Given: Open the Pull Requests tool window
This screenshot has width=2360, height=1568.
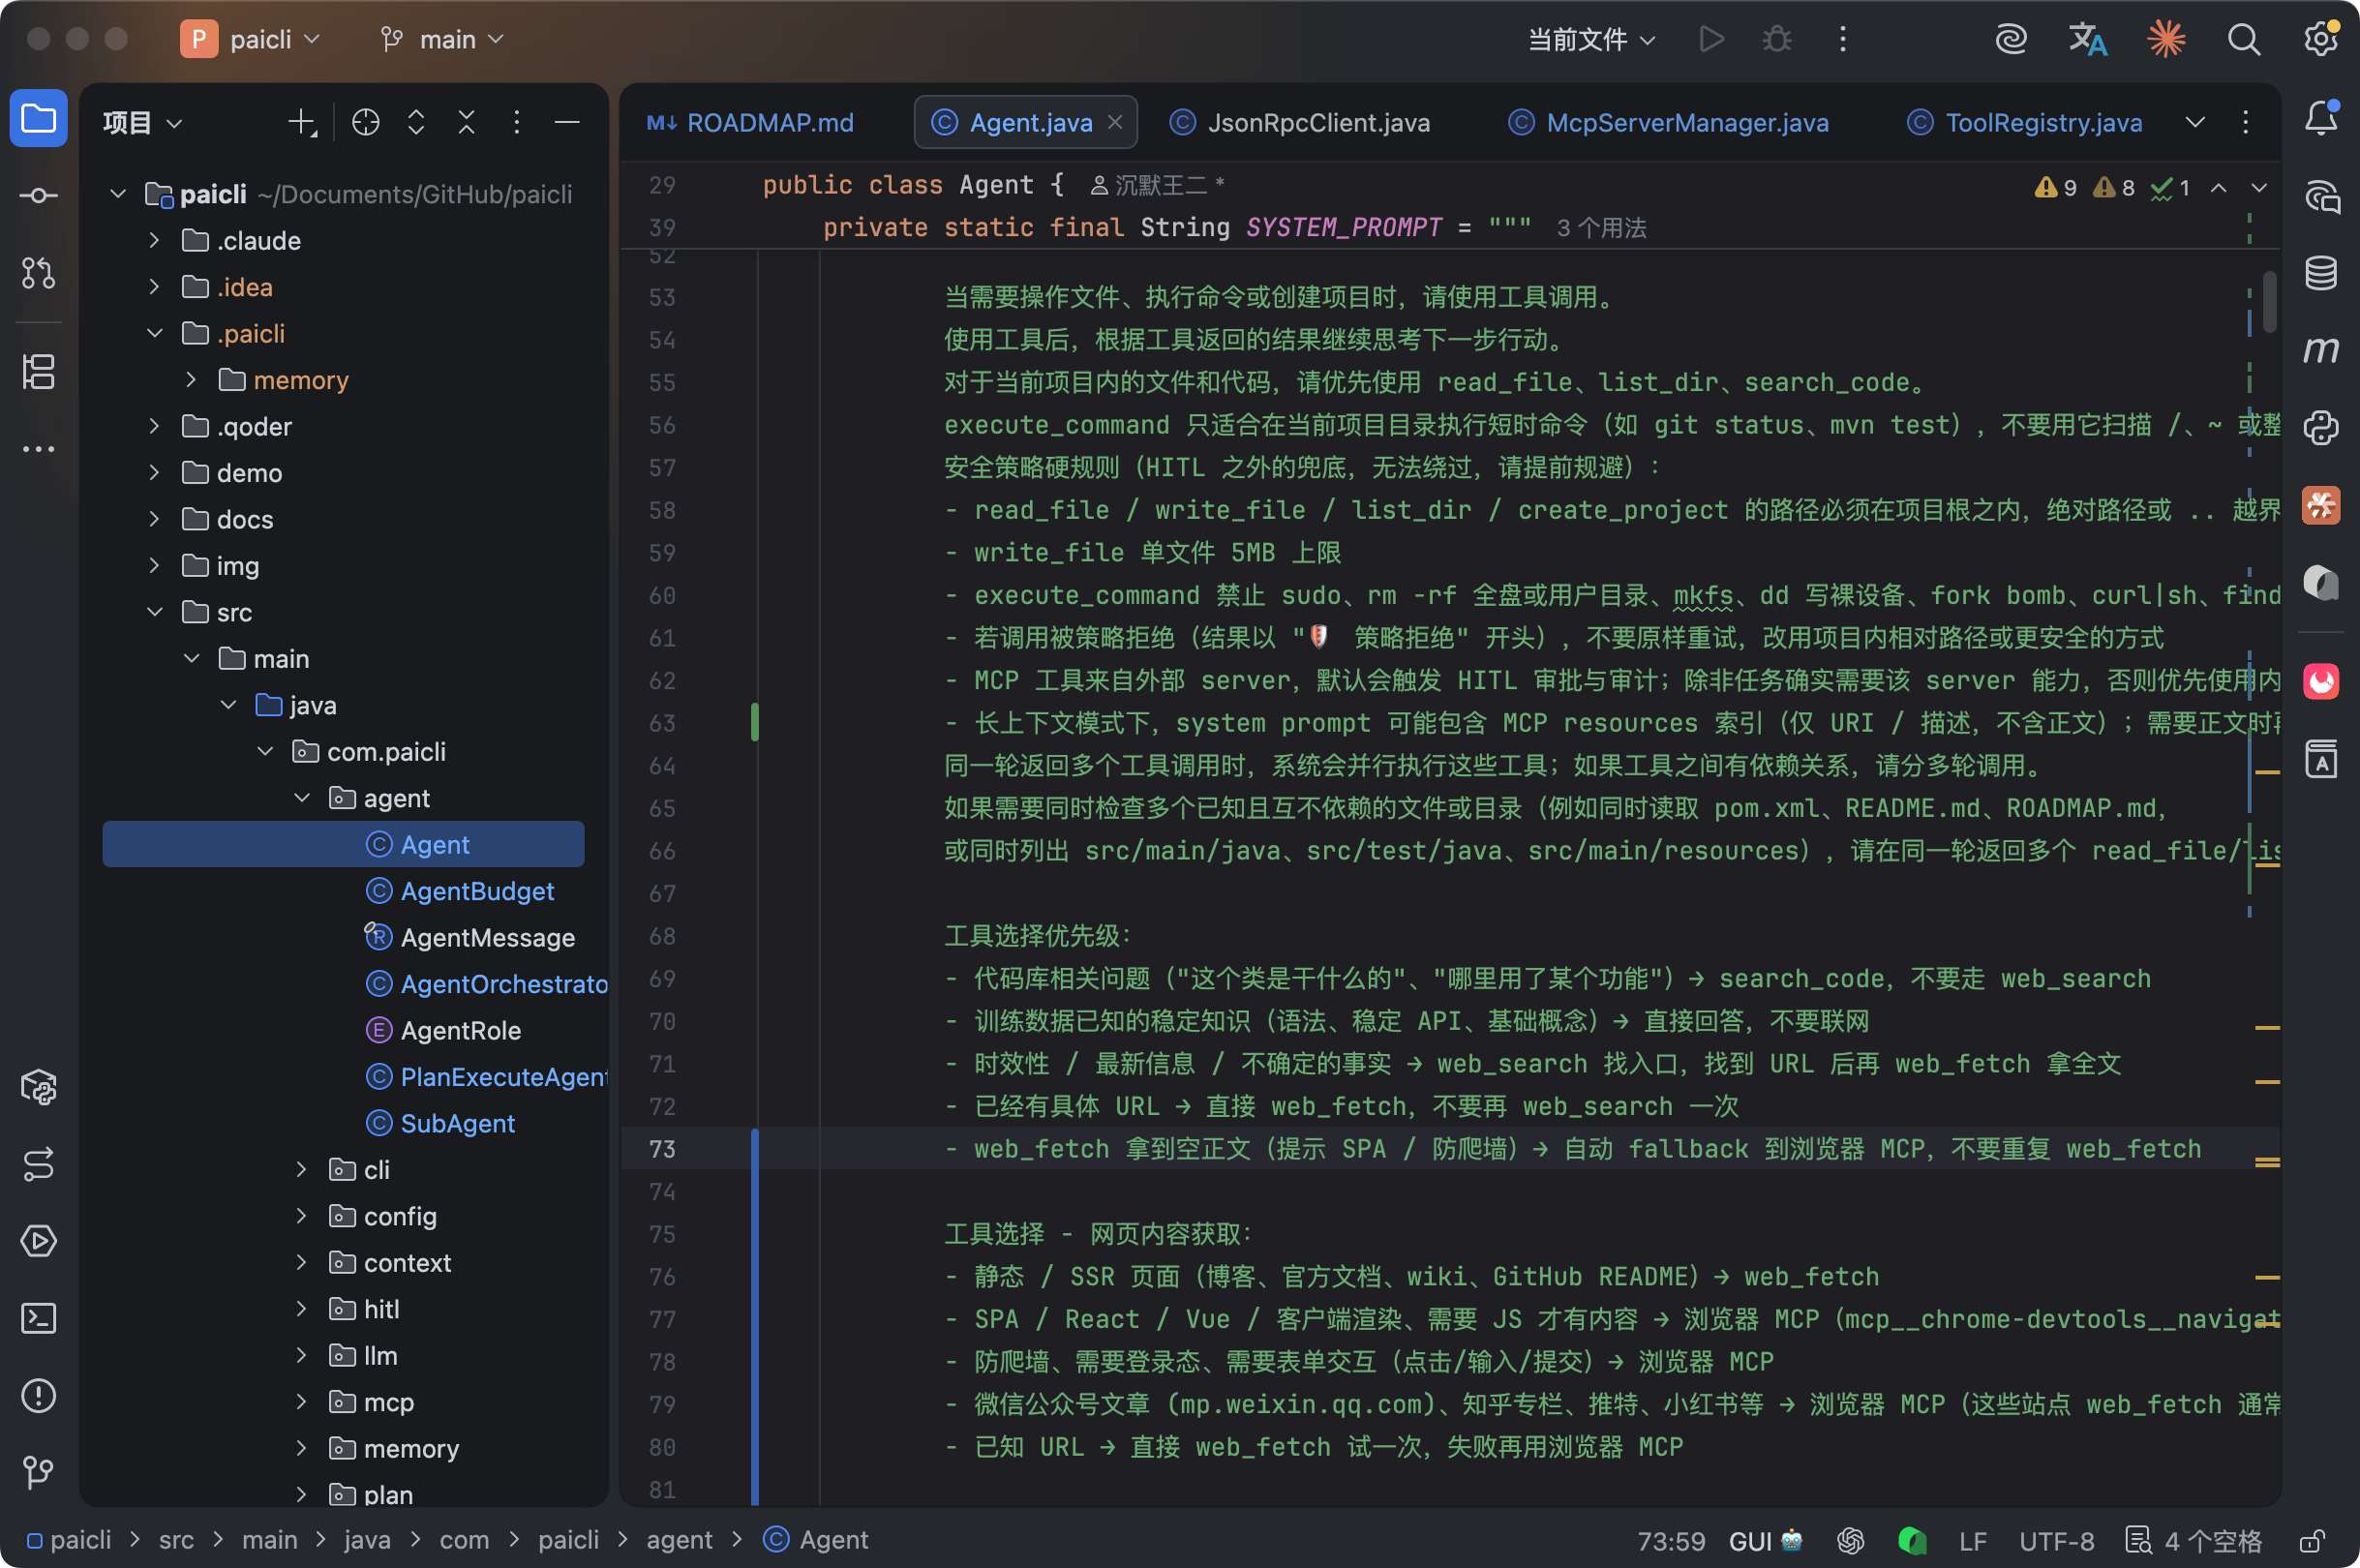Looking at the screenshot, I should coord(38,272).
